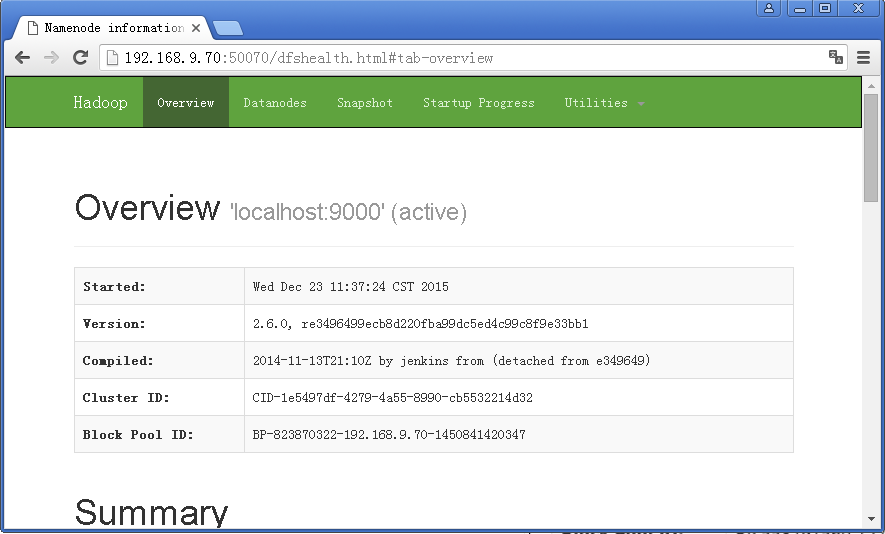
Task: Click the 'Cluster ID:' row label
Action: (126, 397)
